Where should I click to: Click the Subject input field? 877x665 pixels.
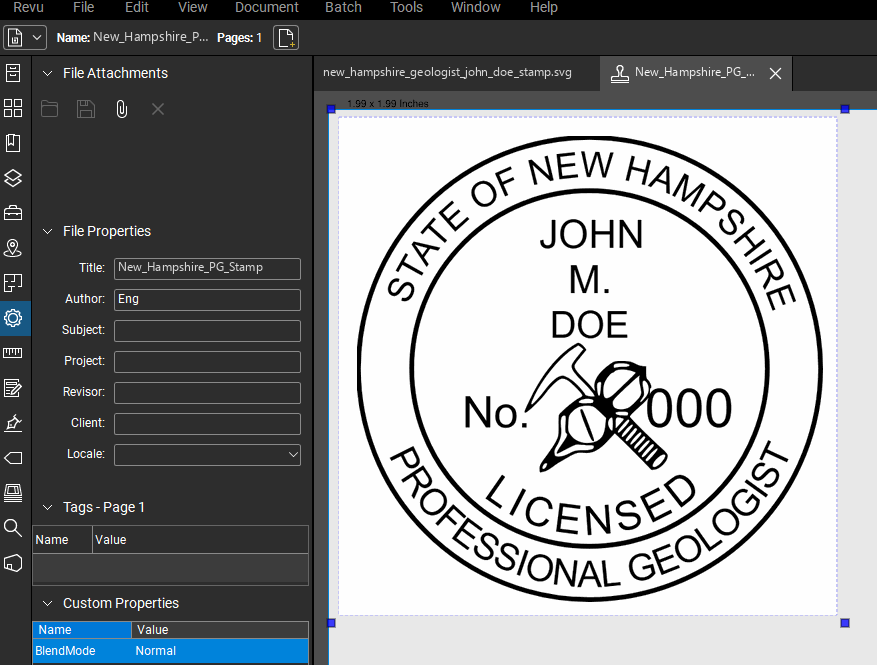(208, 331)
